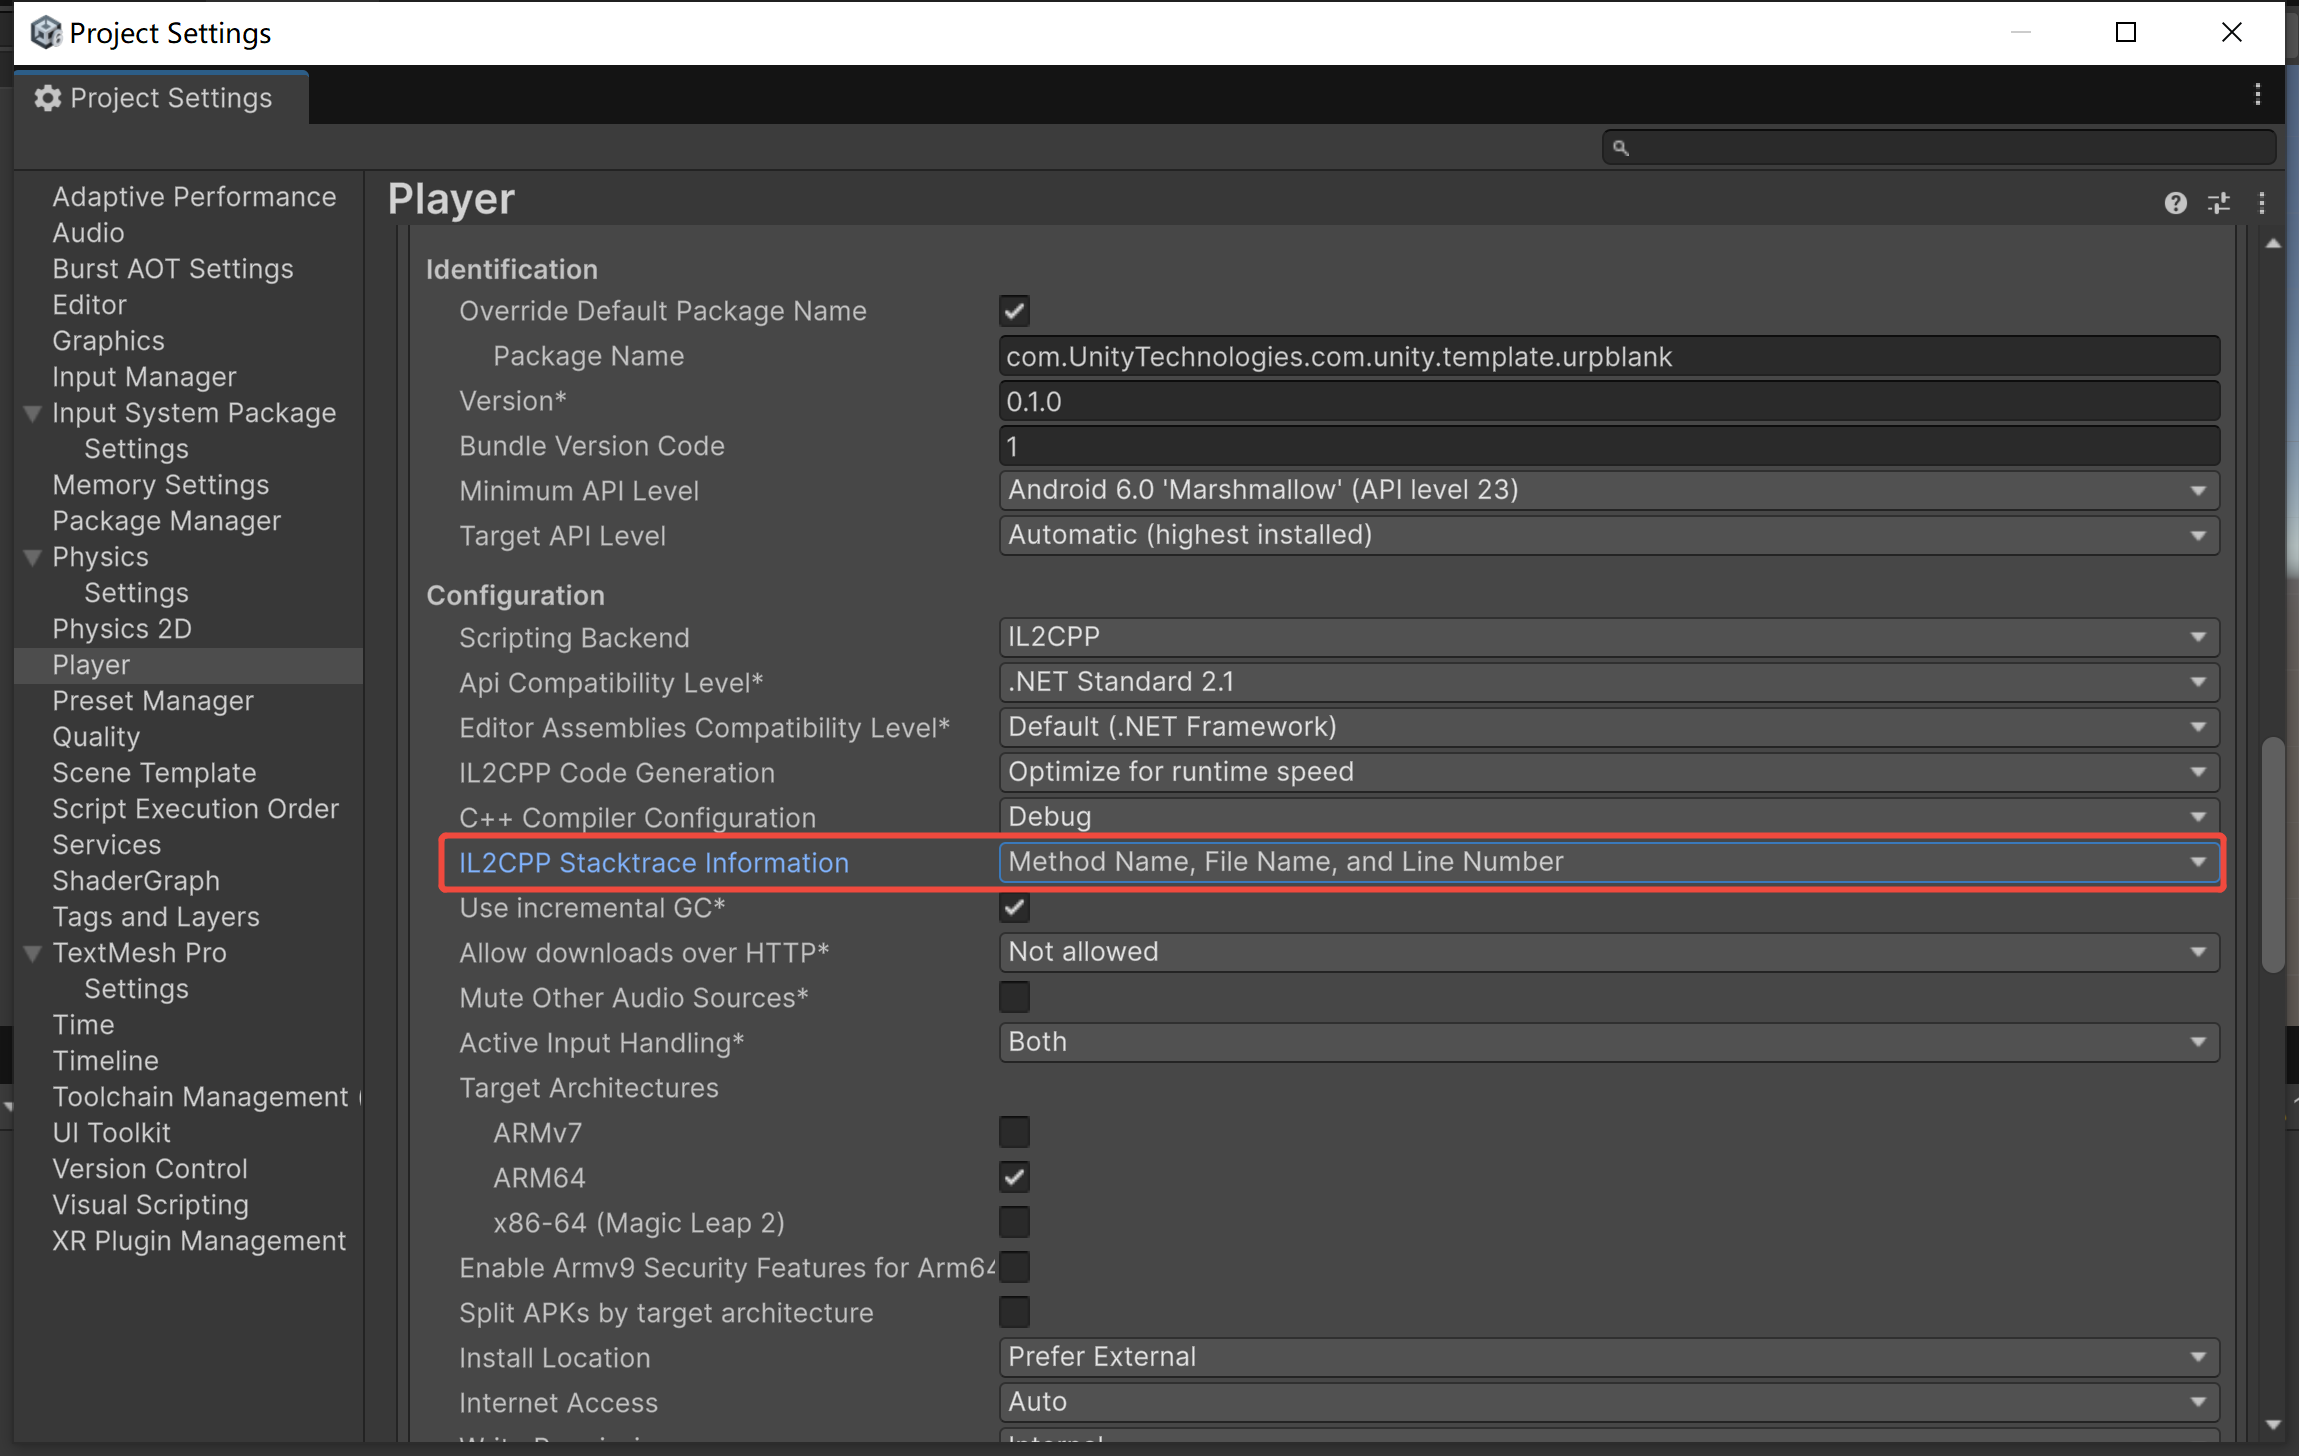
Task: Open Target API Level dropdown
Action: 1609,535
